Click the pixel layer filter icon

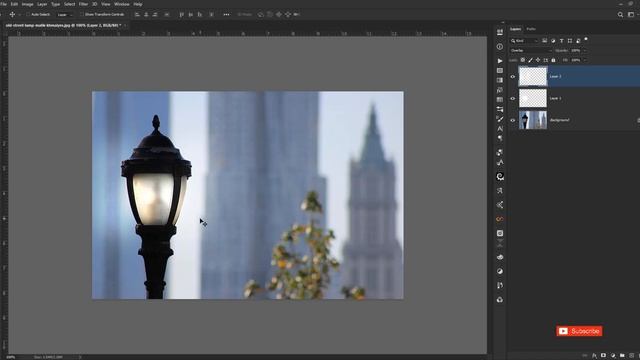point(544,41)
